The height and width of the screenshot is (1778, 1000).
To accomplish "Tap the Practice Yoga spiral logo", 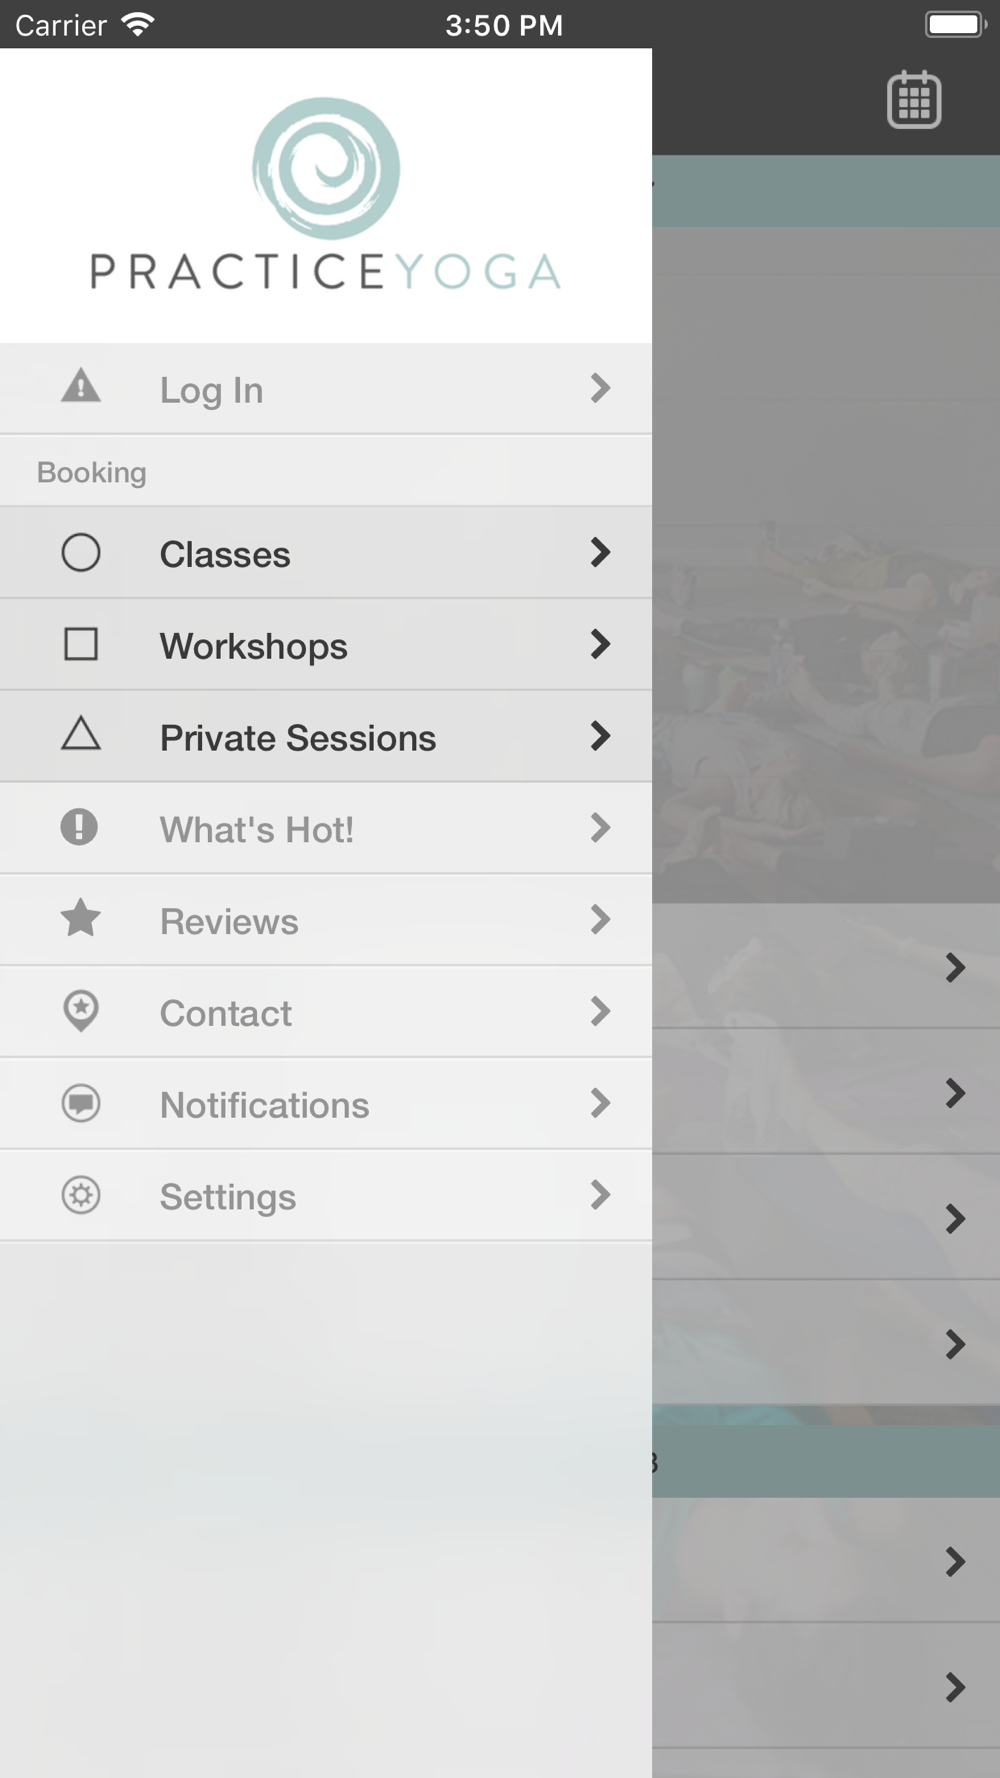I will (x=326, y=168).
